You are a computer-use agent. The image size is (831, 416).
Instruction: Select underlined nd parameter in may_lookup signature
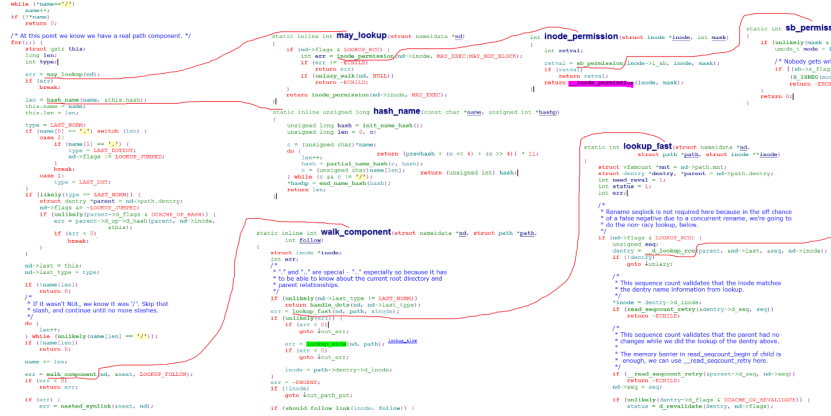459,37
